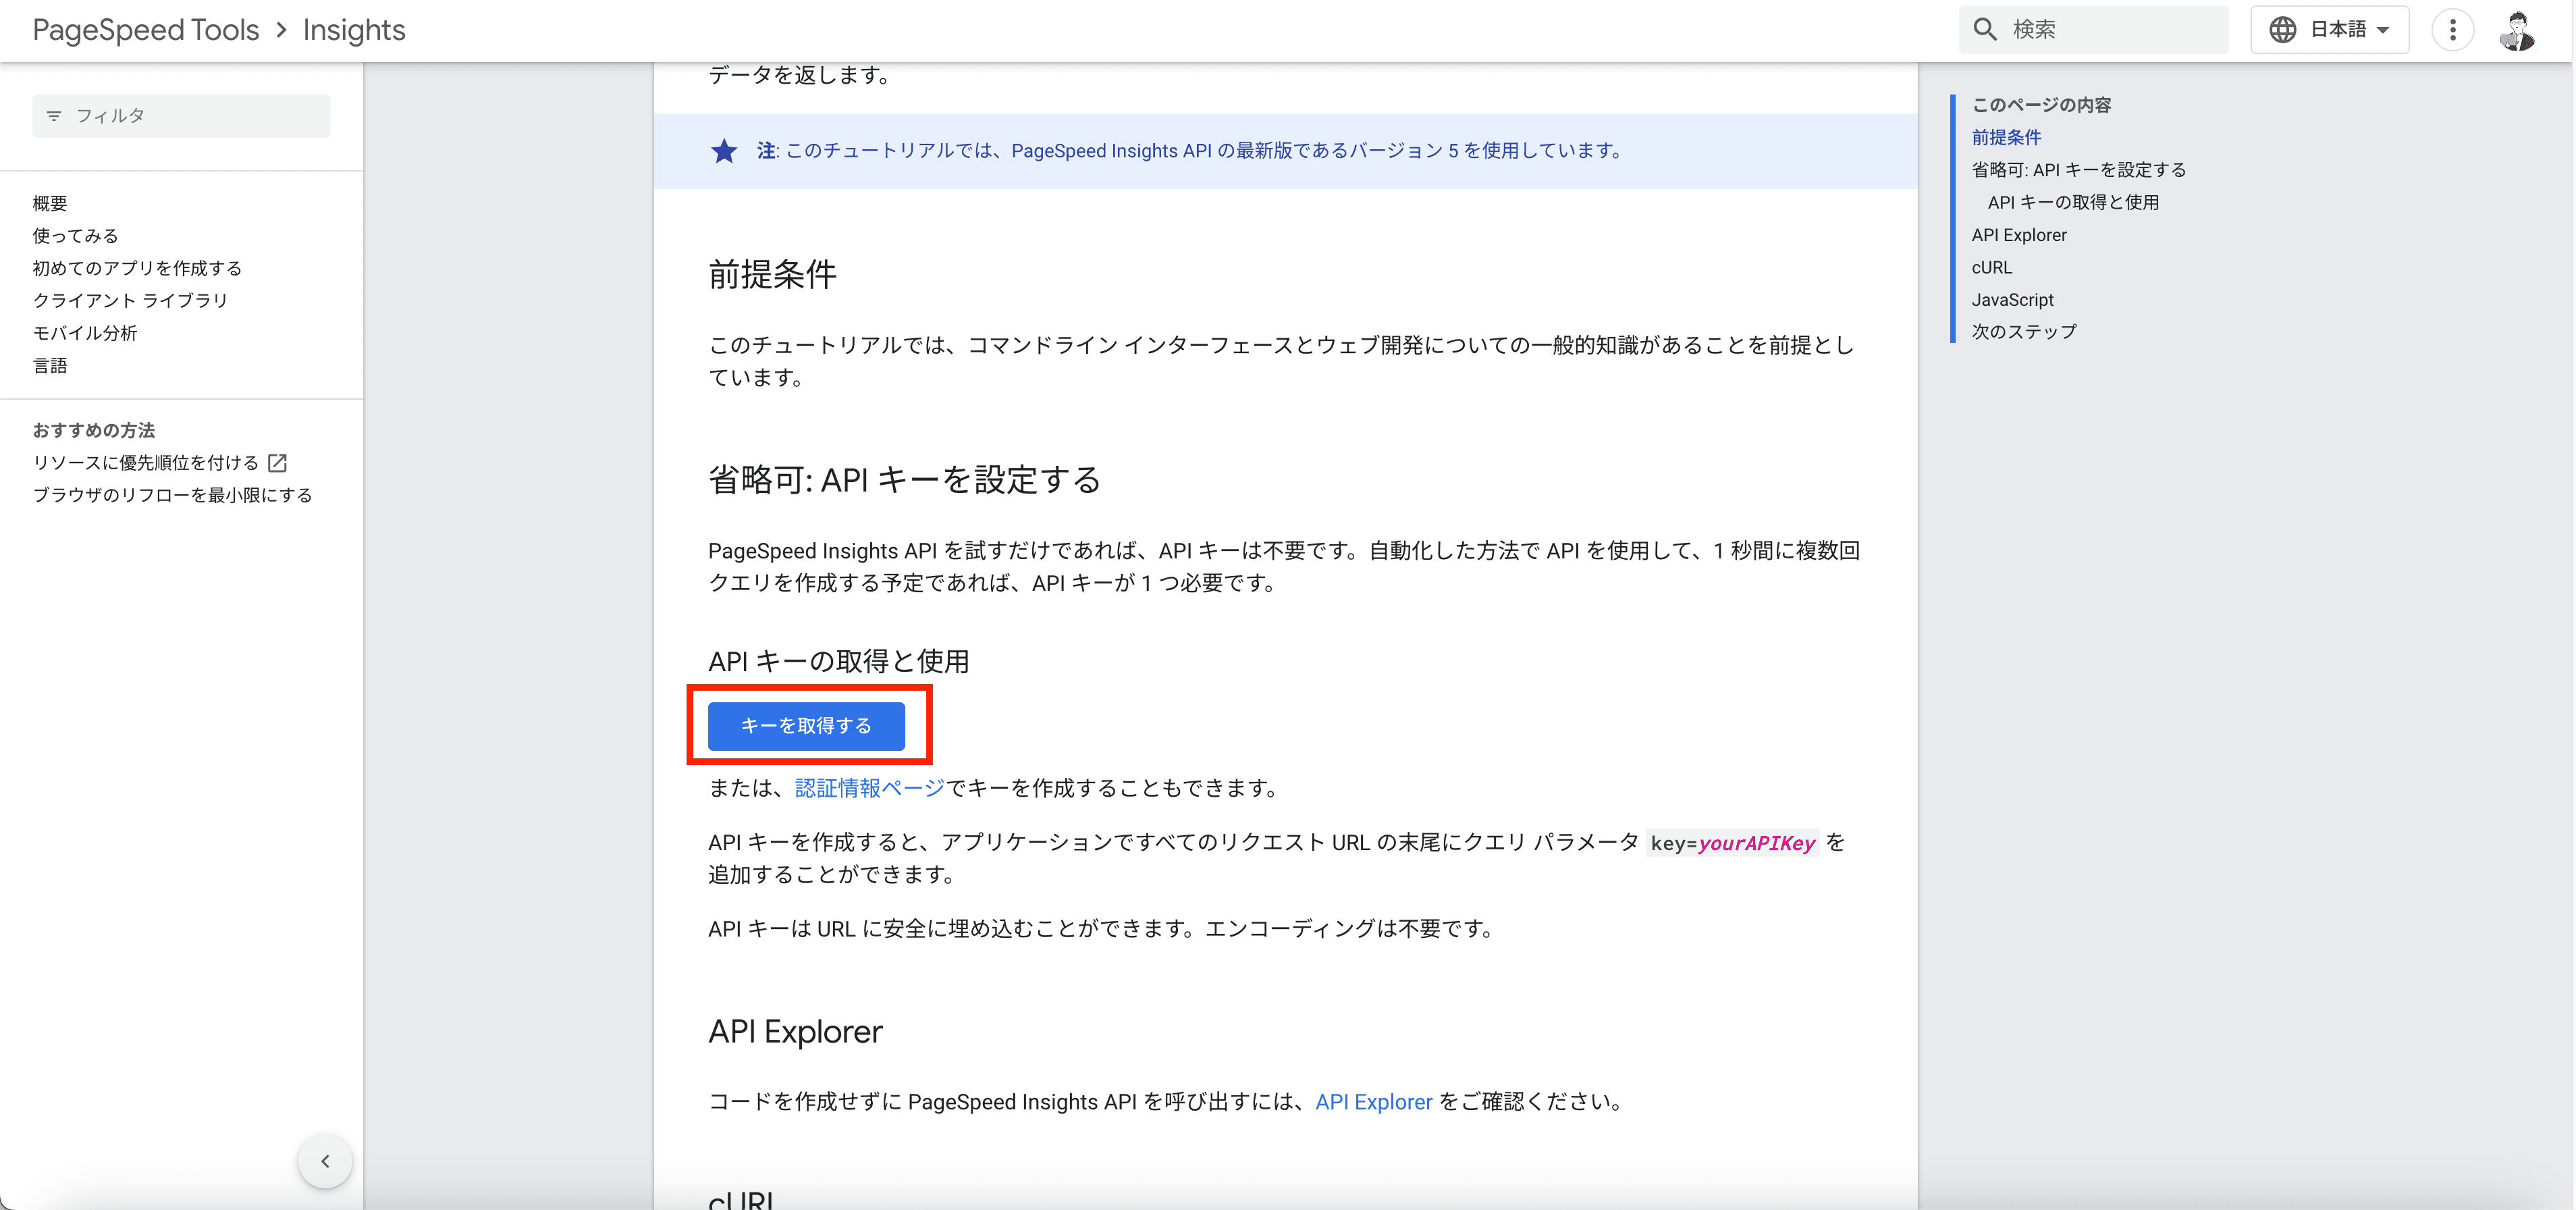Click the filter icon in the sidebar
Screen dimensions: 2576x1210
pyautogui.click(x=54, y=116)
